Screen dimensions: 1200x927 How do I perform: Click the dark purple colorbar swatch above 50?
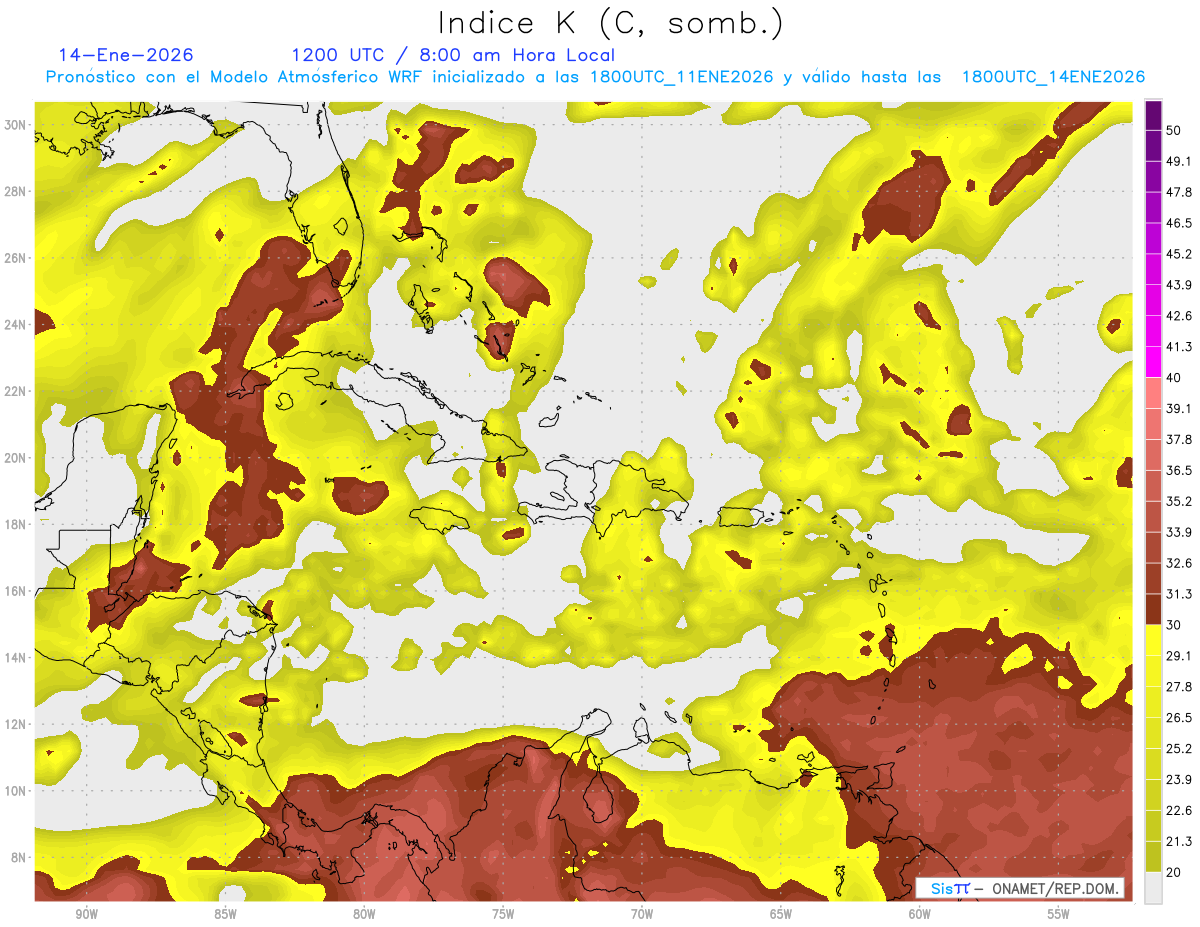1153,115
